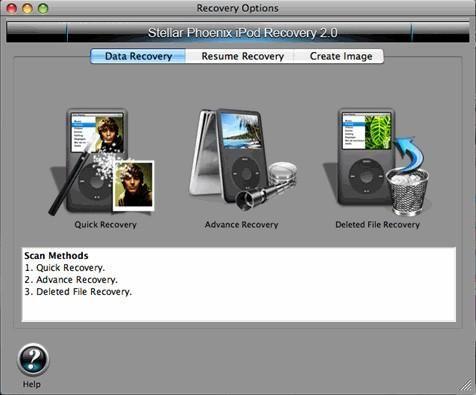Image resolution: width=476 pixels, height=395 pixels.
Task: Open the Quick Recovery iPod icon
Action: [x=102, y=161]
